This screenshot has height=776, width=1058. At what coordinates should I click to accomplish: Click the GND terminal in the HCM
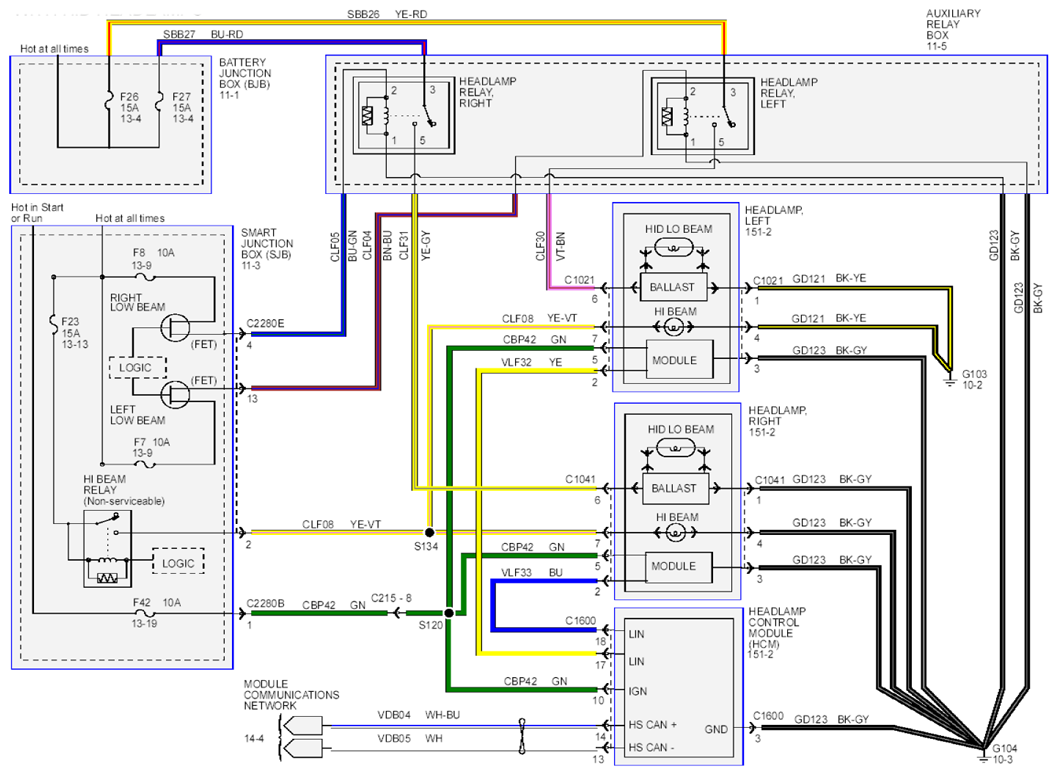(x=716, y=729)
